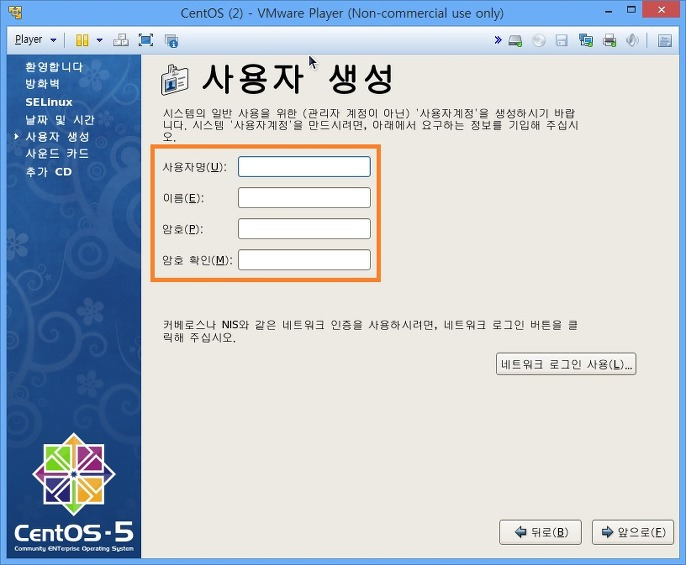Select SELinux in the sidebar
This screenshot has height=565, width=686.
(49, 102)
